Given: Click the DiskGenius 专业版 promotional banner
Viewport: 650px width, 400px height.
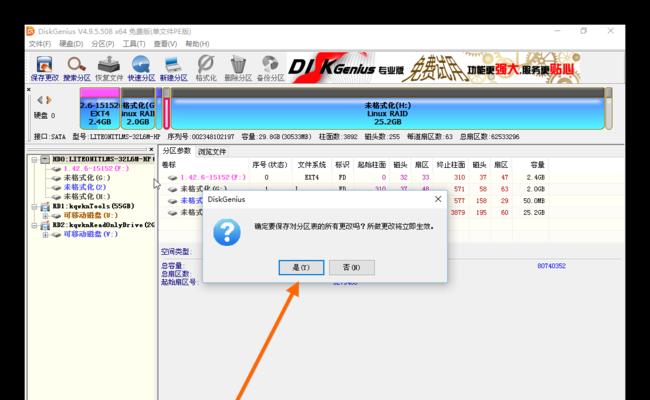Looking at the screenshot, I should click(x=433, y=68).
